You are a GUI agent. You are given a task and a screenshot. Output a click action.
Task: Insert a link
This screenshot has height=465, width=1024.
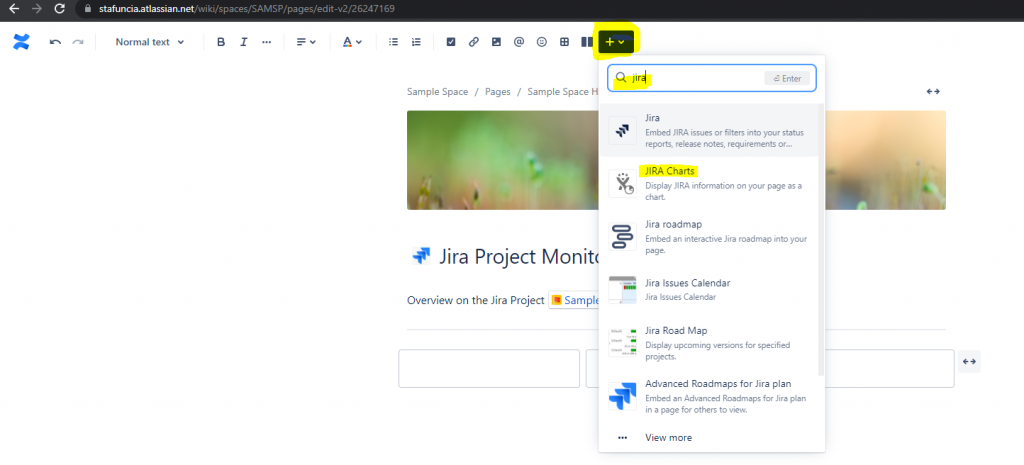(473, 42)
